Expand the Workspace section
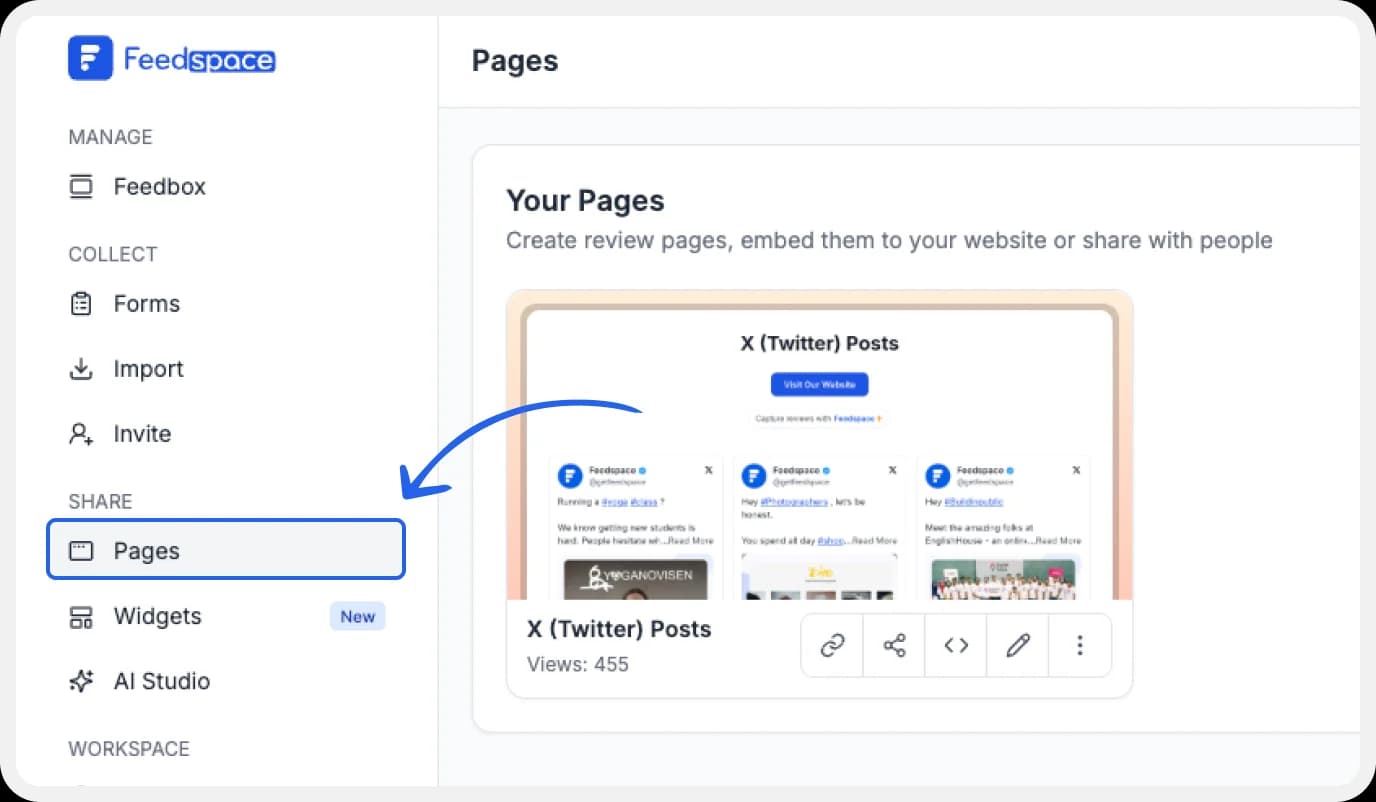Viewport: 1376px width, 802px height. click(129, 748)
